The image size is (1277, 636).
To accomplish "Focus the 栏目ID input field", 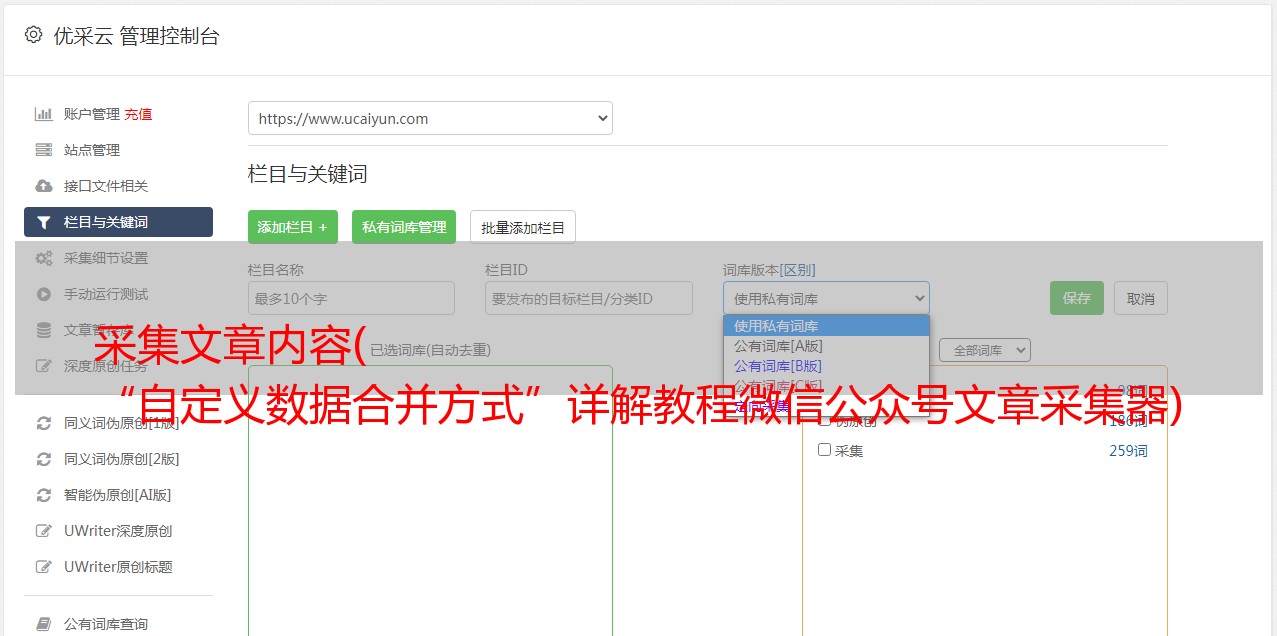I will (589, 298).
